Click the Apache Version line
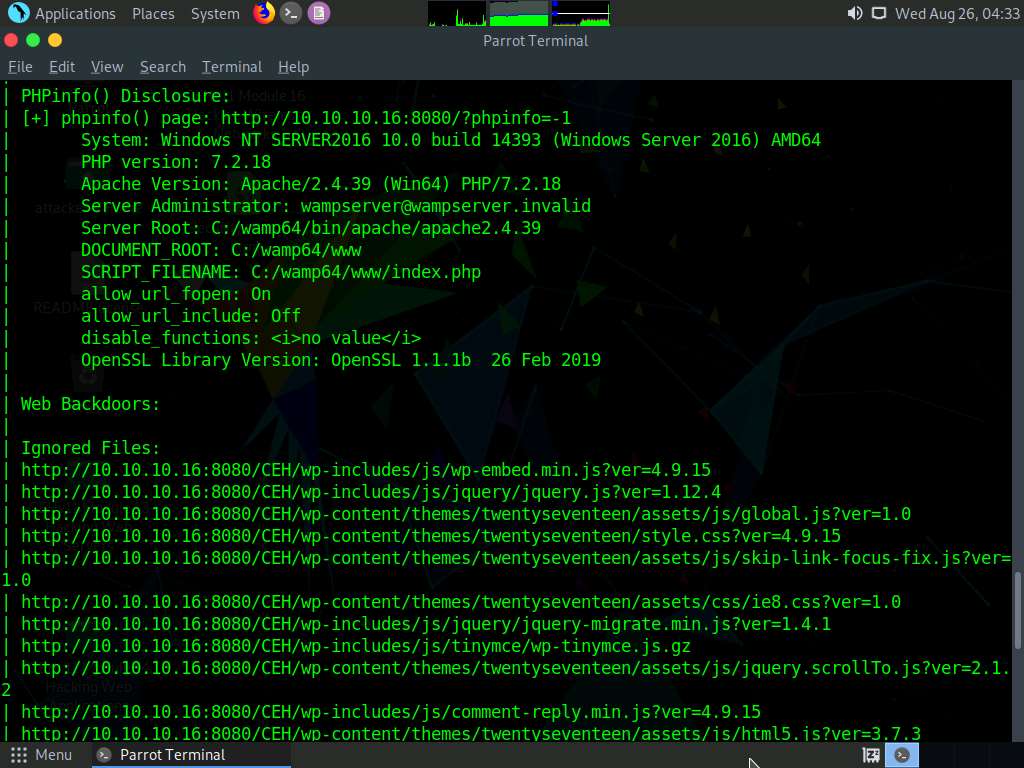Screen dimensions: 1024x768 321,184
